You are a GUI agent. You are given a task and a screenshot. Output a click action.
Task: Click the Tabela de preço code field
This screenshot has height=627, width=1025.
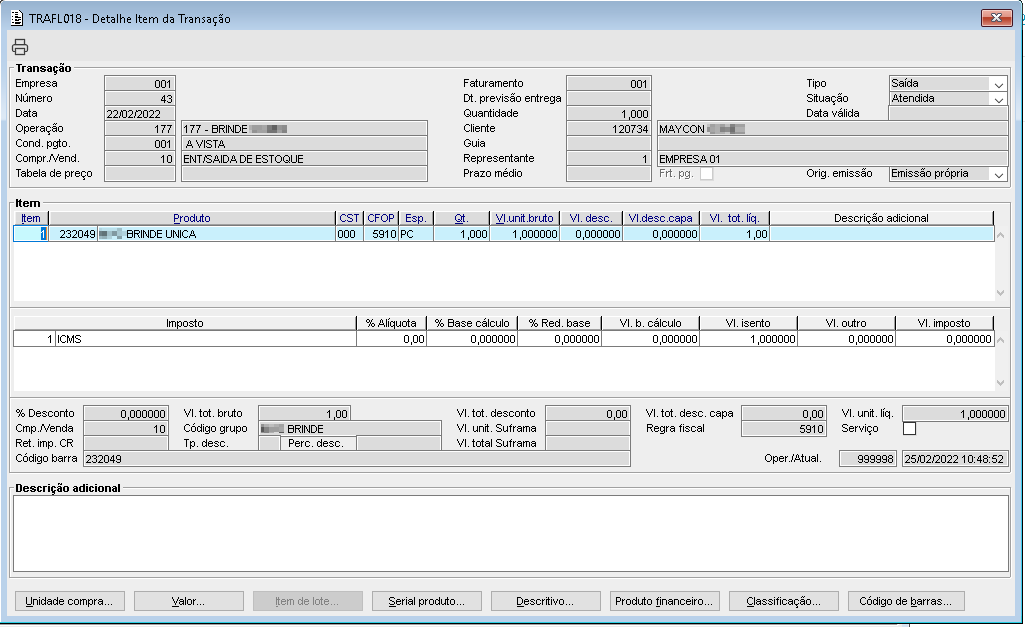point(140,174)
